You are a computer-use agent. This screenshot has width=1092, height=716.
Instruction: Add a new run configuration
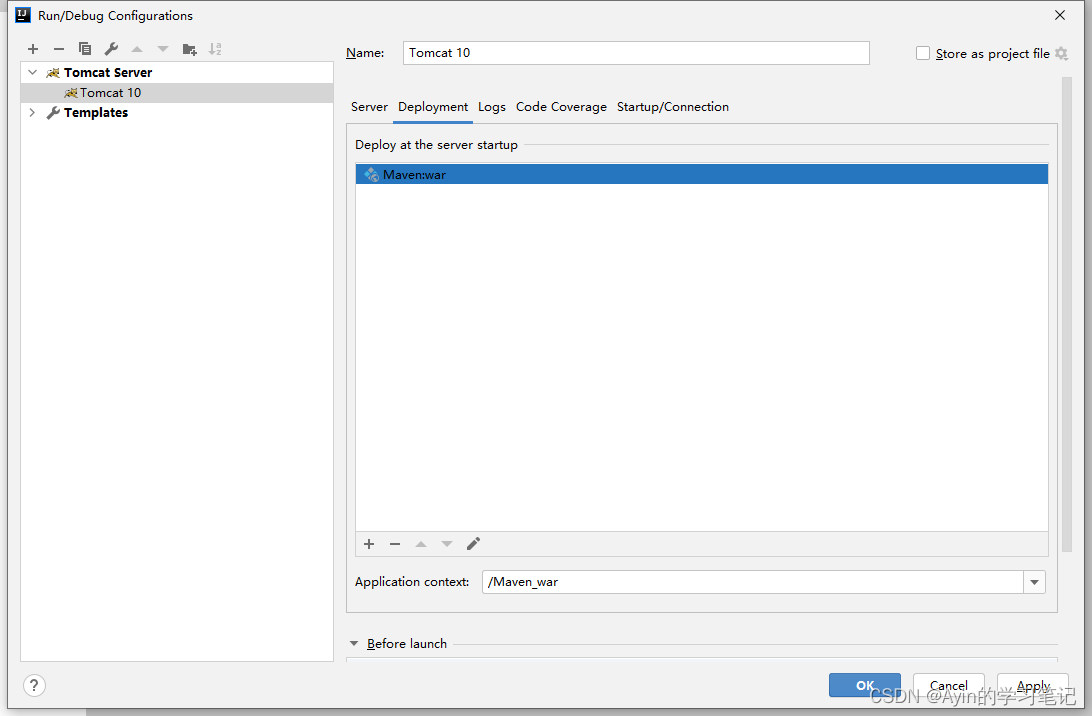click(33, 49)
